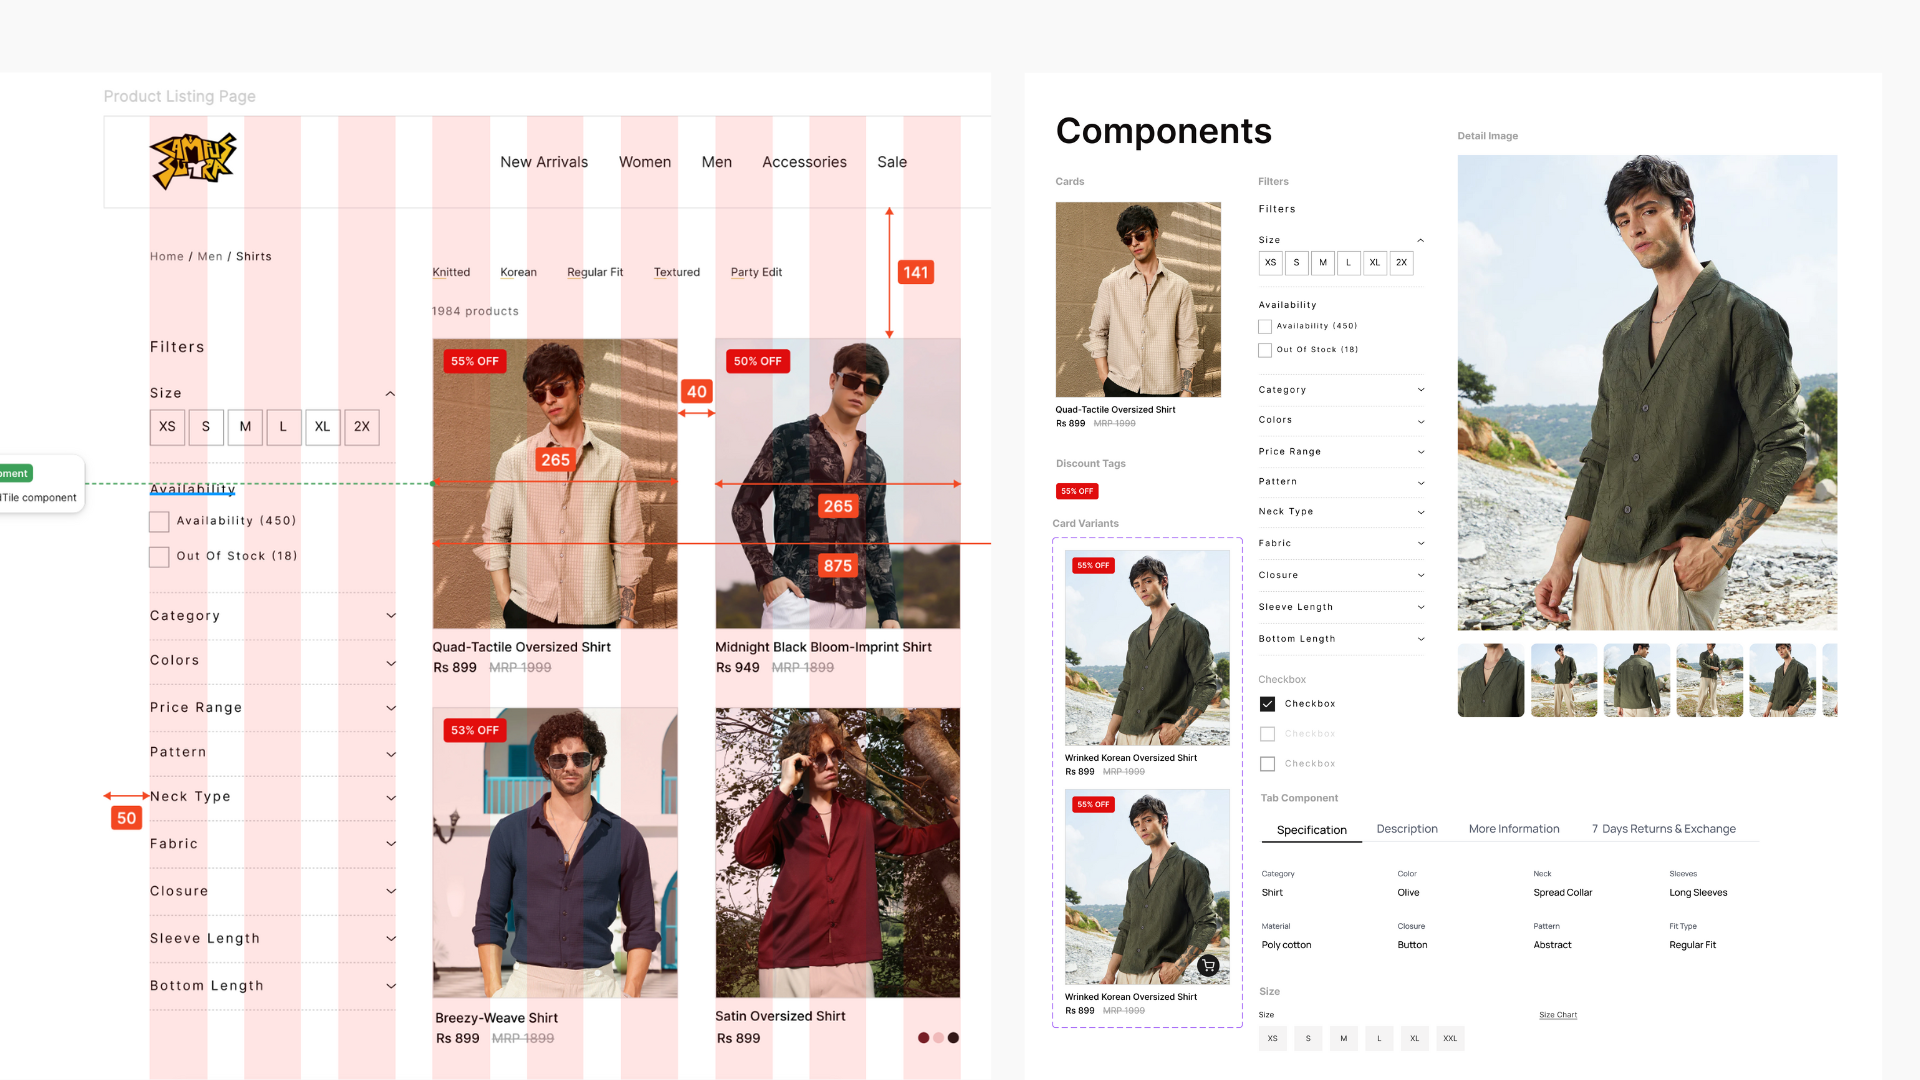Image resolution: width=1920 pixels, height=1080 pixels.
Task: Select the first detail image thumbnail
Action: pyautogui.click(x=1490, y=680)
